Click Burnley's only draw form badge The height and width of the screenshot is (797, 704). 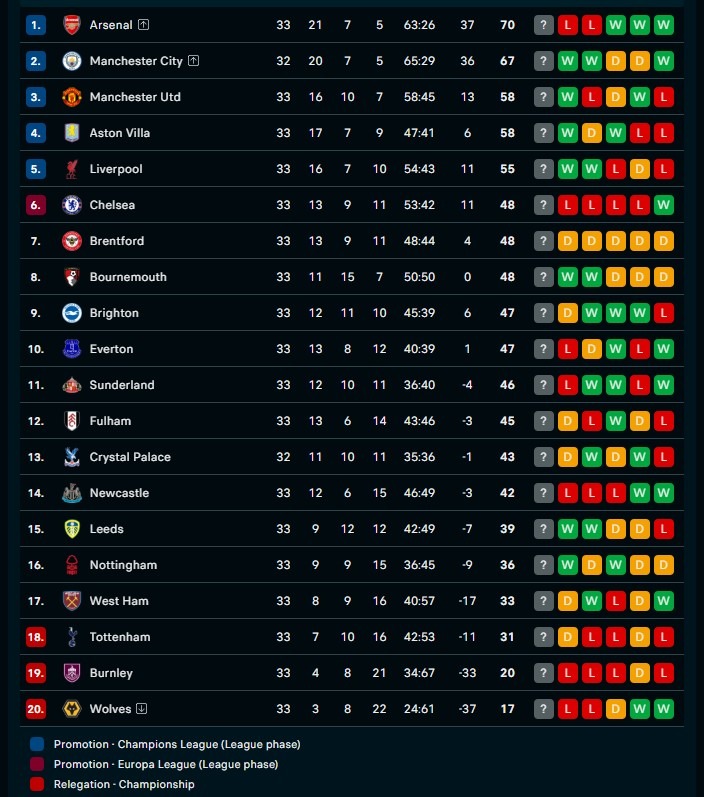[640, 673]
